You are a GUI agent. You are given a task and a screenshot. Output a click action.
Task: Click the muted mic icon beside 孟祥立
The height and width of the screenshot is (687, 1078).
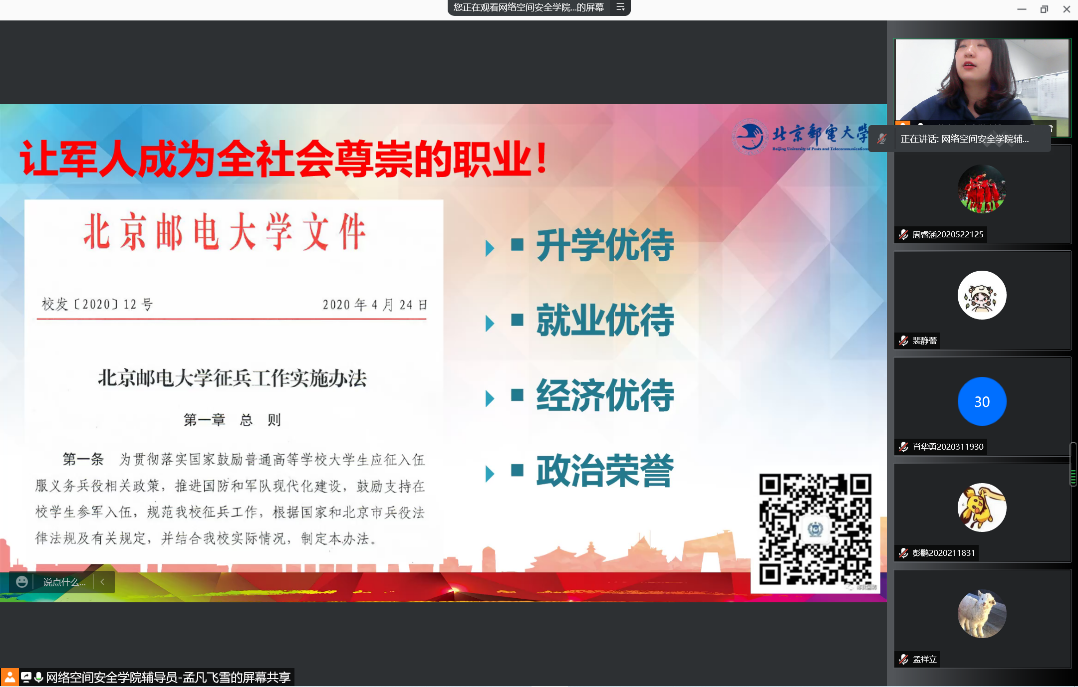tap(903, 659)
